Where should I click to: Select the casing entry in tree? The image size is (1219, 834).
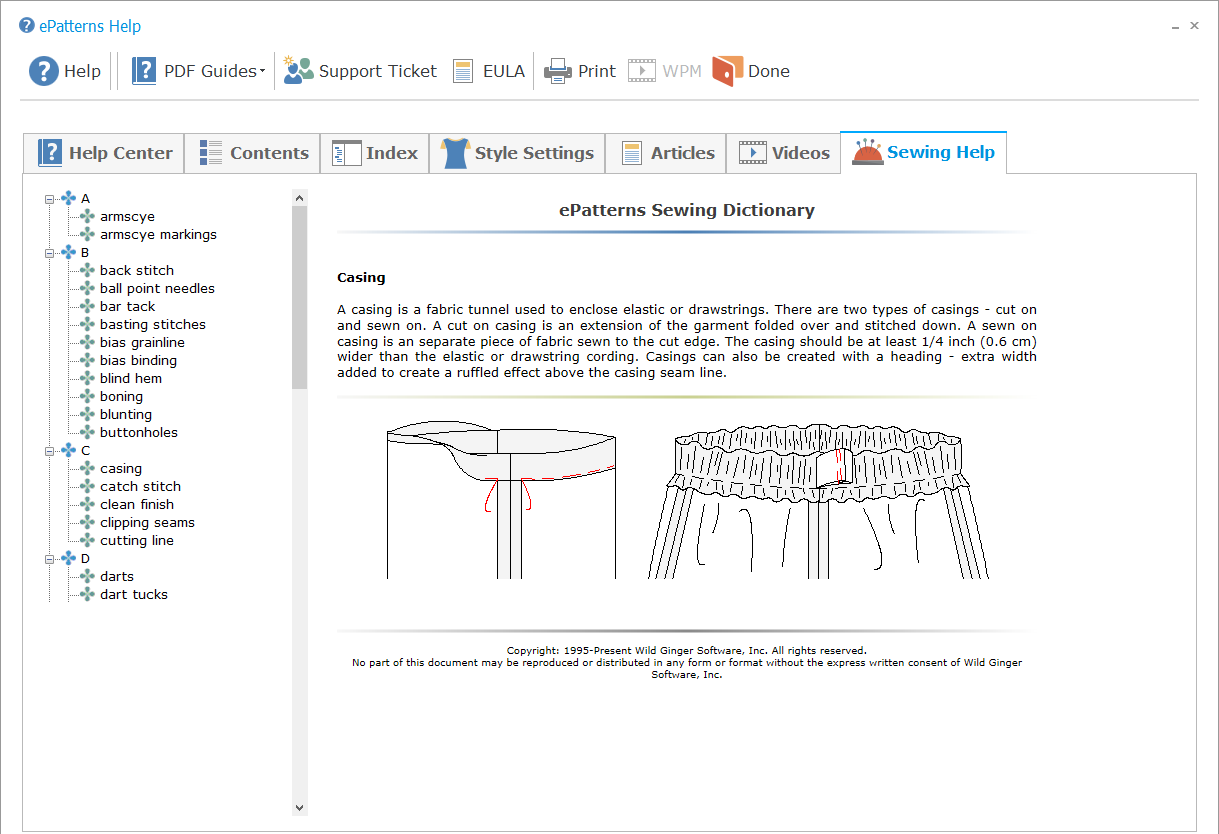(121, 469)
